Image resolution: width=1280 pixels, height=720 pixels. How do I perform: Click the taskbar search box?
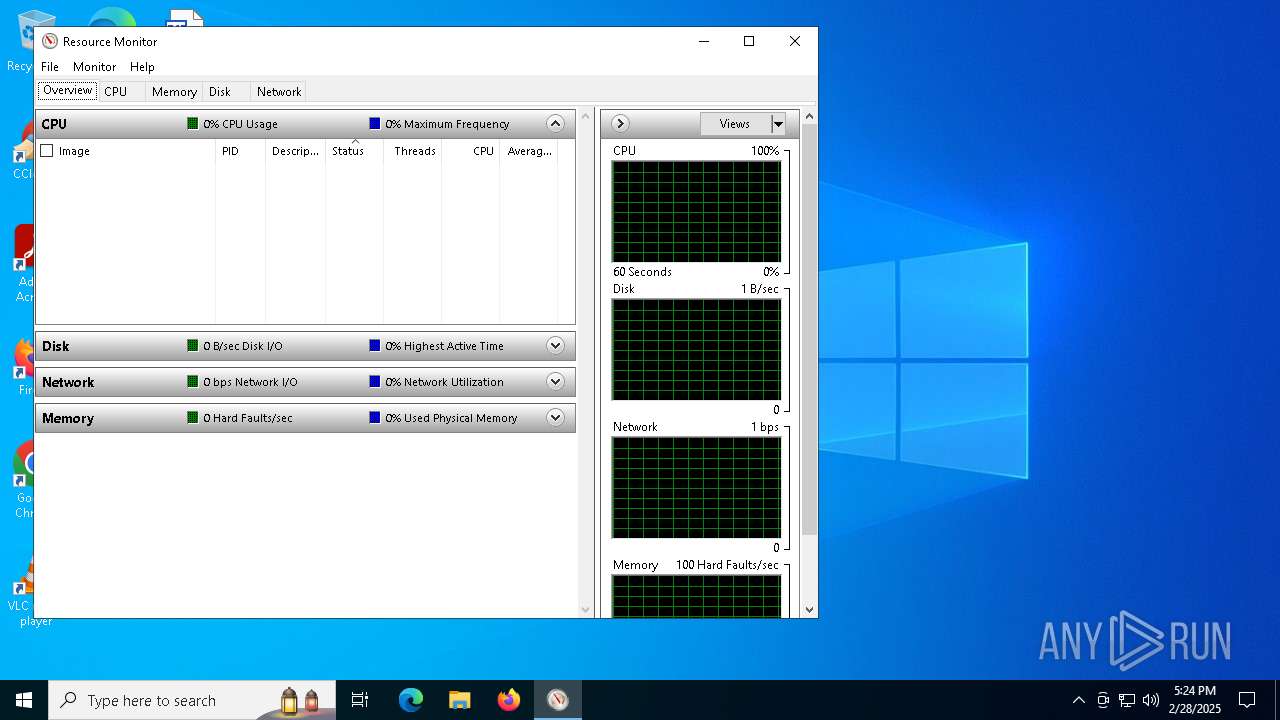(190, 700)
